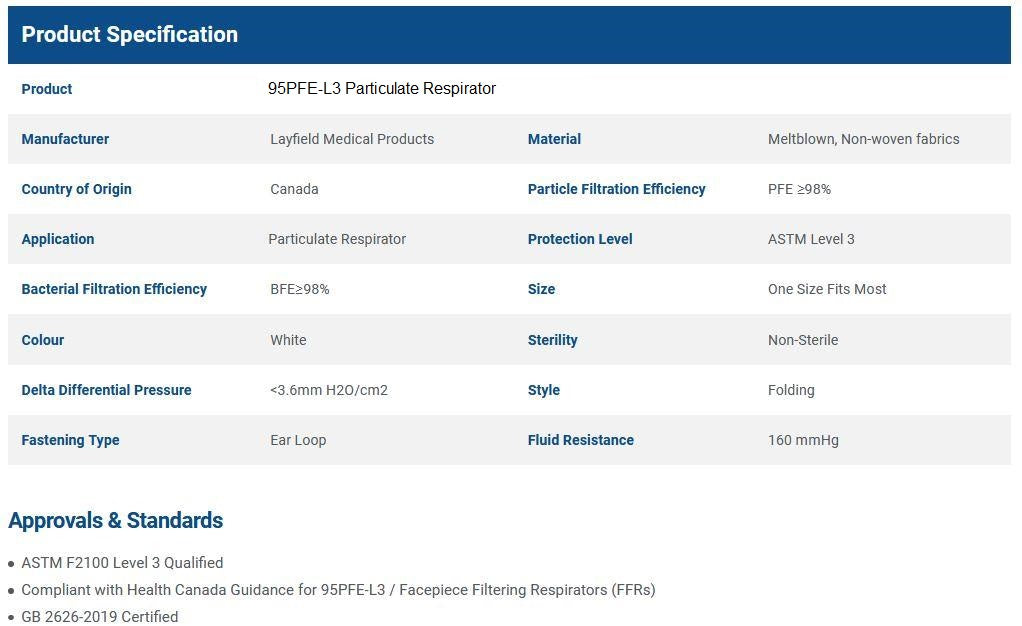Click the Delta Differential Pressure label
Screen dimensions: 1022x626
coord(106,390)
